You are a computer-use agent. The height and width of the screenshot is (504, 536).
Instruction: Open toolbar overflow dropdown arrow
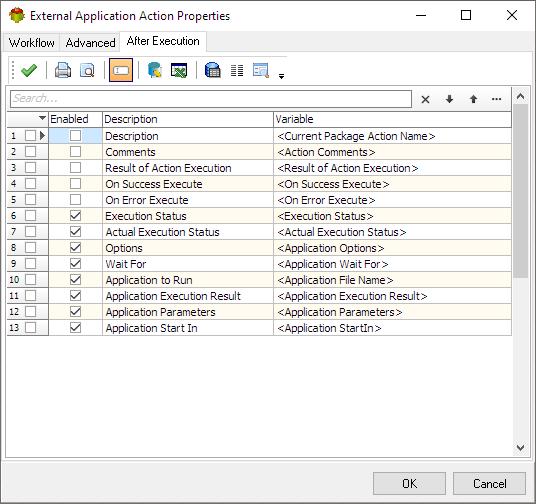click(281, 76)
